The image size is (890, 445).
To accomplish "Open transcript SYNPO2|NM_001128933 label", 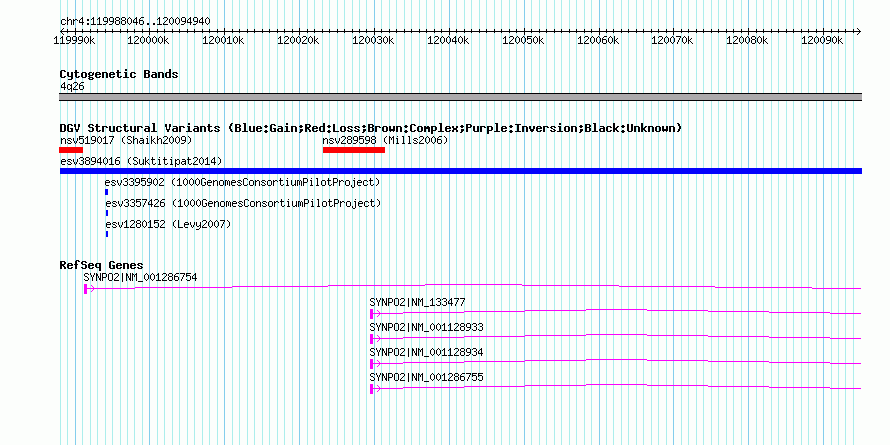I will (x=426, y=328).
